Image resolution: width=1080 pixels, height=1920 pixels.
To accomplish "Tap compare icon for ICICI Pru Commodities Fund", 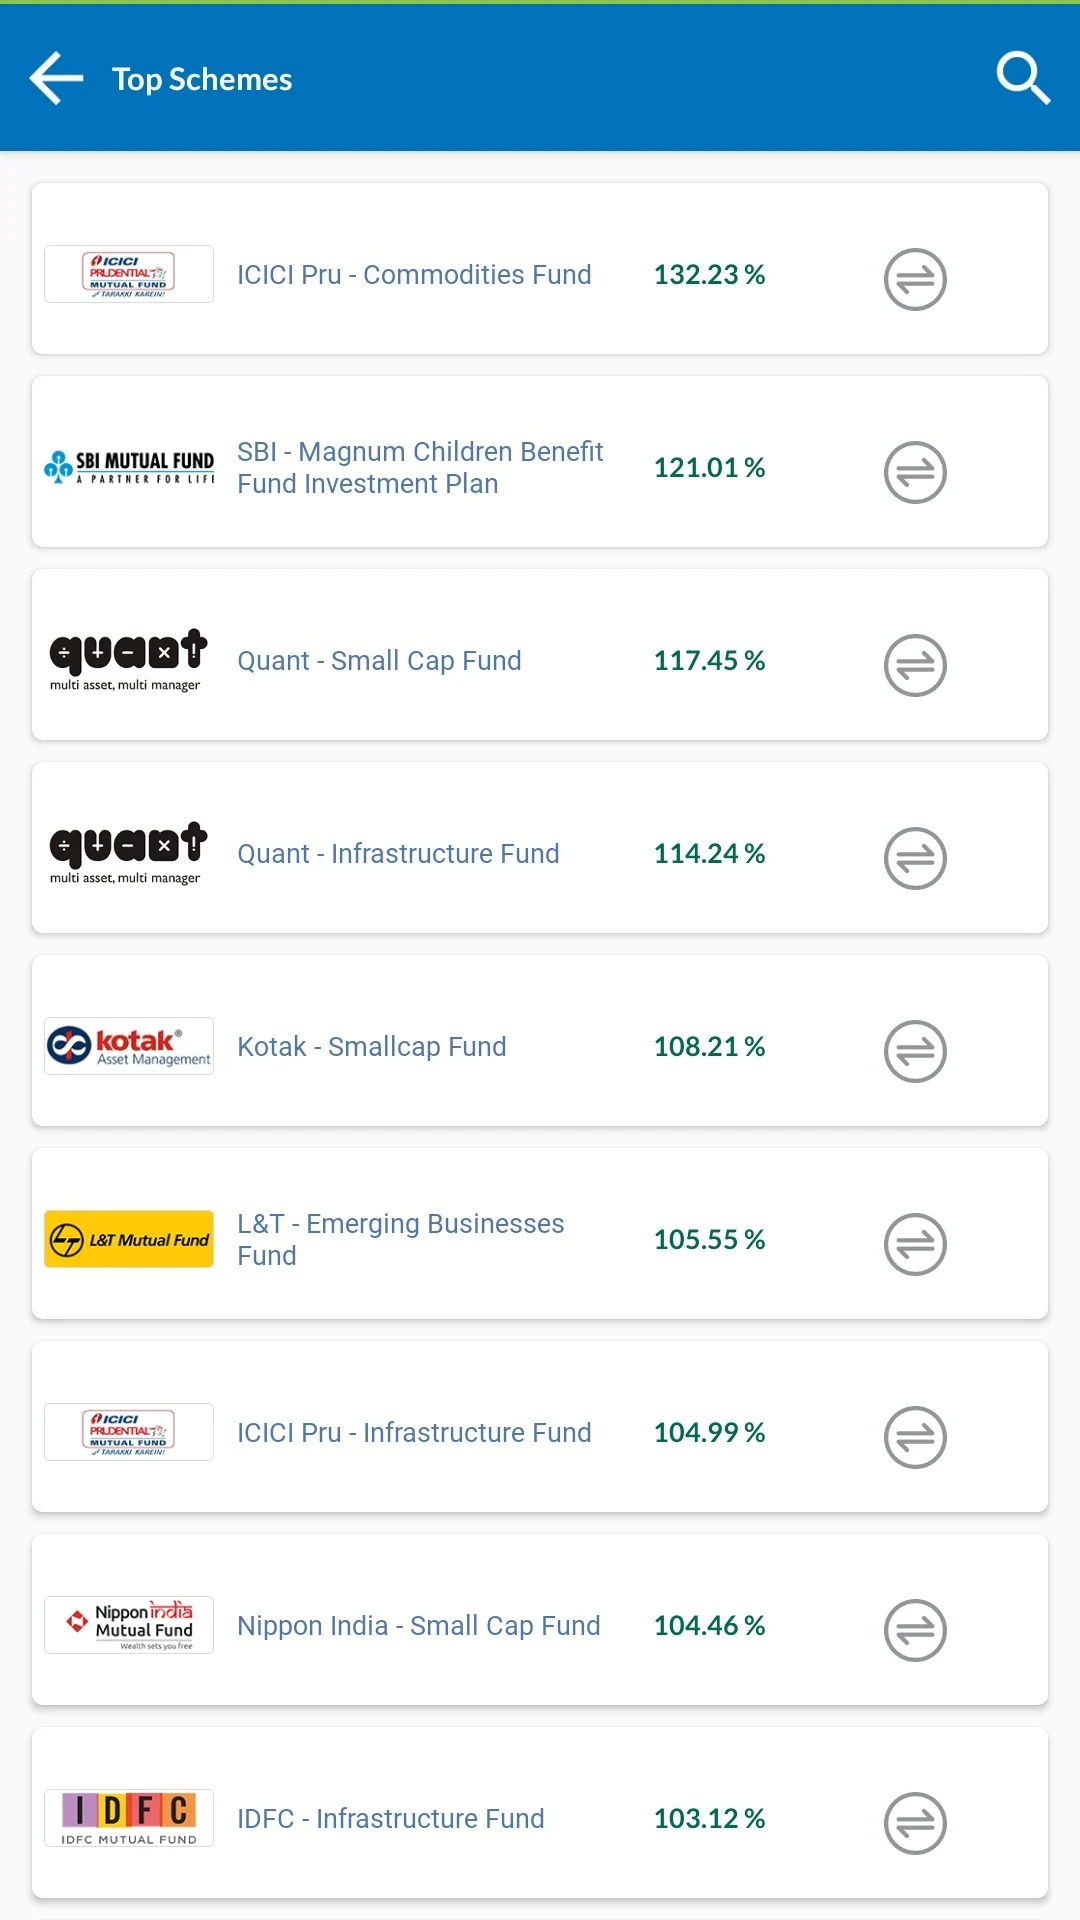I will 915,279.
